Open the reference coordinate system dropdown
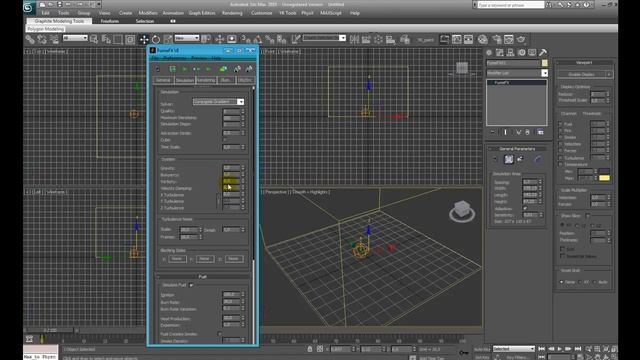Viewport: 640px width, 360px height. [187, 38]
